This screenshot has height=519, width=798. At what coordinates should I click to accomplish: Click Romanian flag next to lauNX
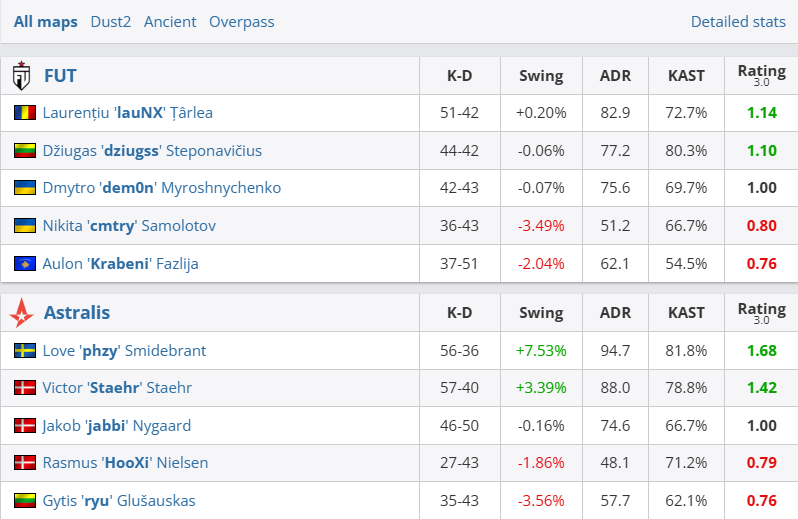coord(25,113)
